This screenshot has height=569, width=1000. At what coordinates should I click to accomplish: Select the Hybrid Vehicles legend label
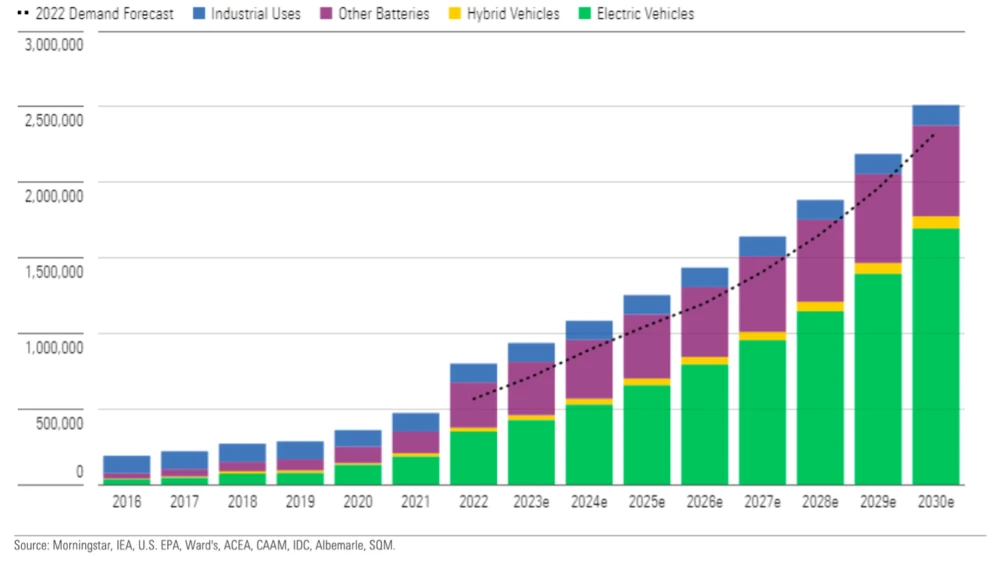pos(513,14)
